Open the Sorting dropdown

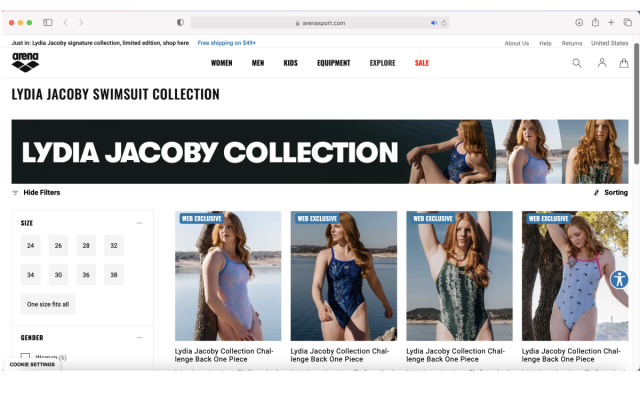611,193
